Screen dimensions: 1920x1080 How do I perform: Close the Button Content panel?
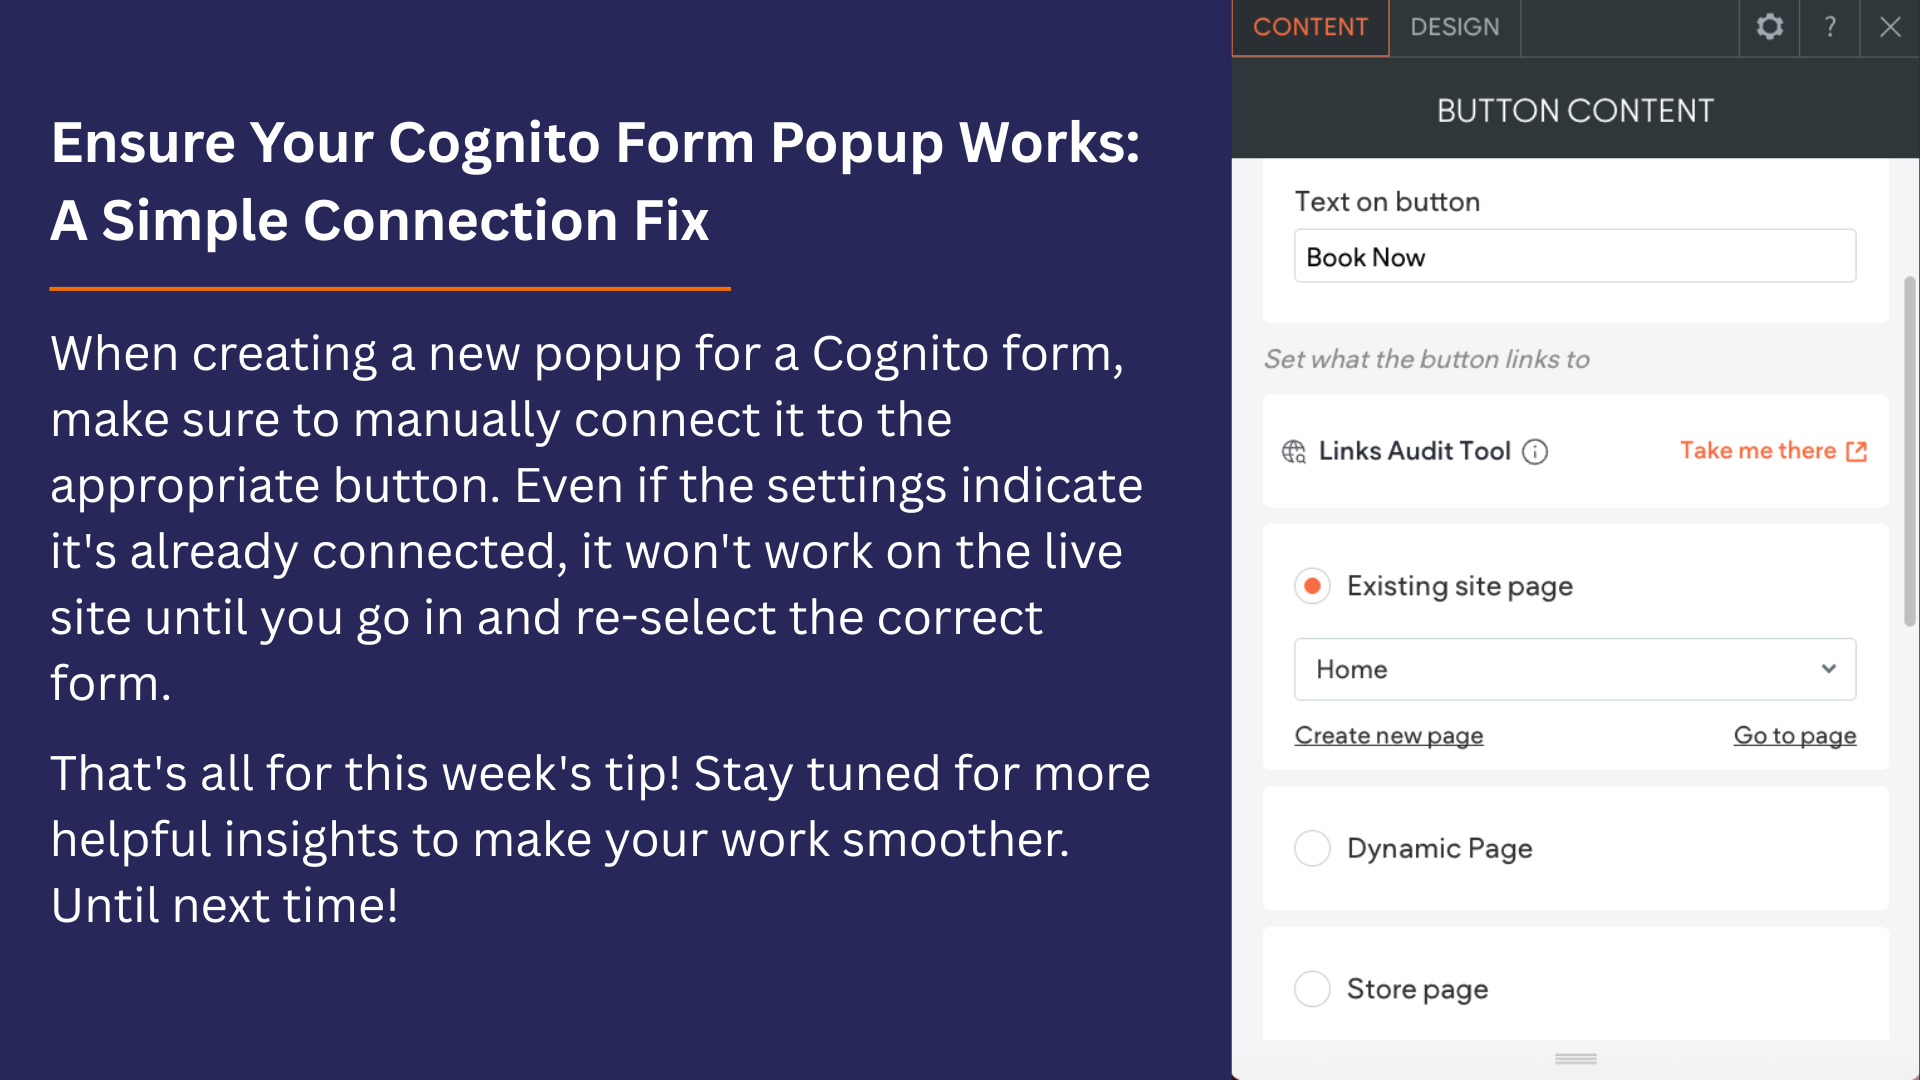[1890, 27]
